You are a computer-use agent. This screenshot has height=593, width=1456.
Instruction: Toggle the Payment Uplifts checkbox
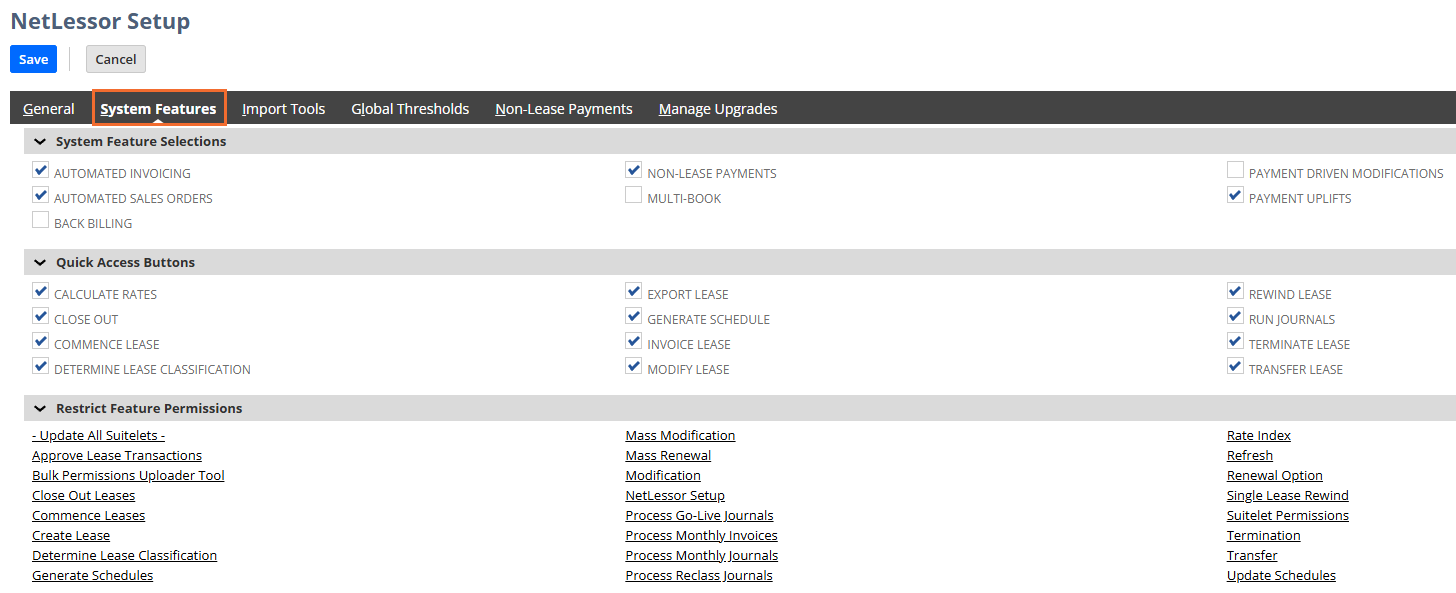[x=1236, y=196]
